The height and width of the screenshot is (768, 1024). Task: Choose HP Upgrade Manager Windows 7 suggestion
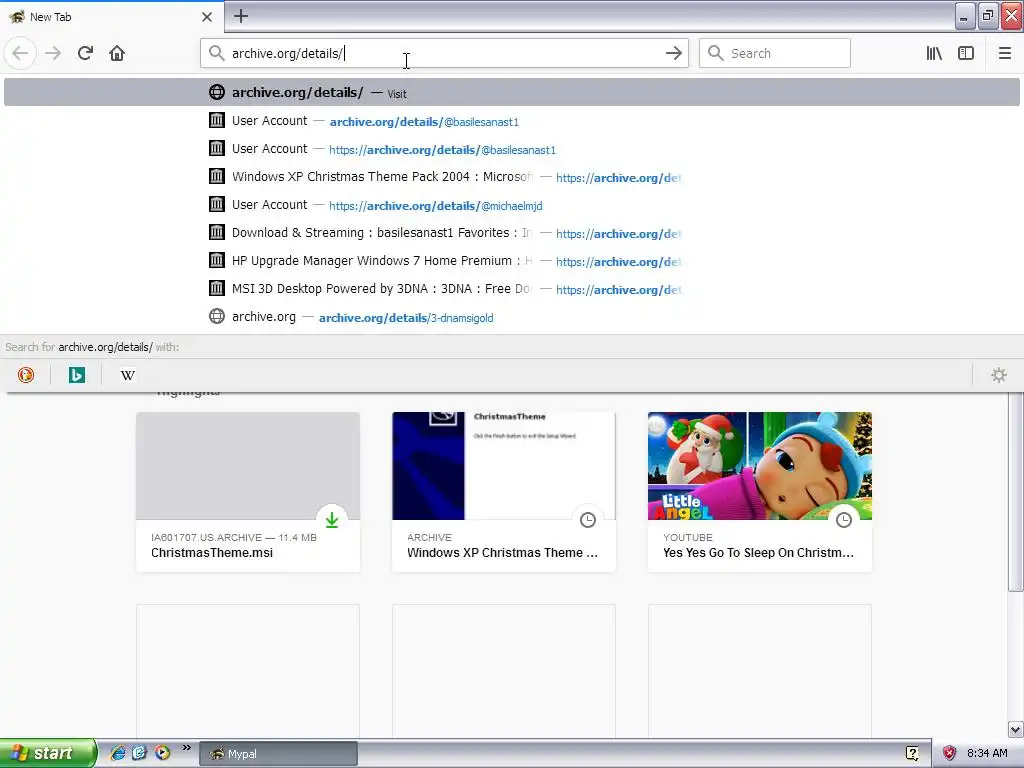coord(511,261)
